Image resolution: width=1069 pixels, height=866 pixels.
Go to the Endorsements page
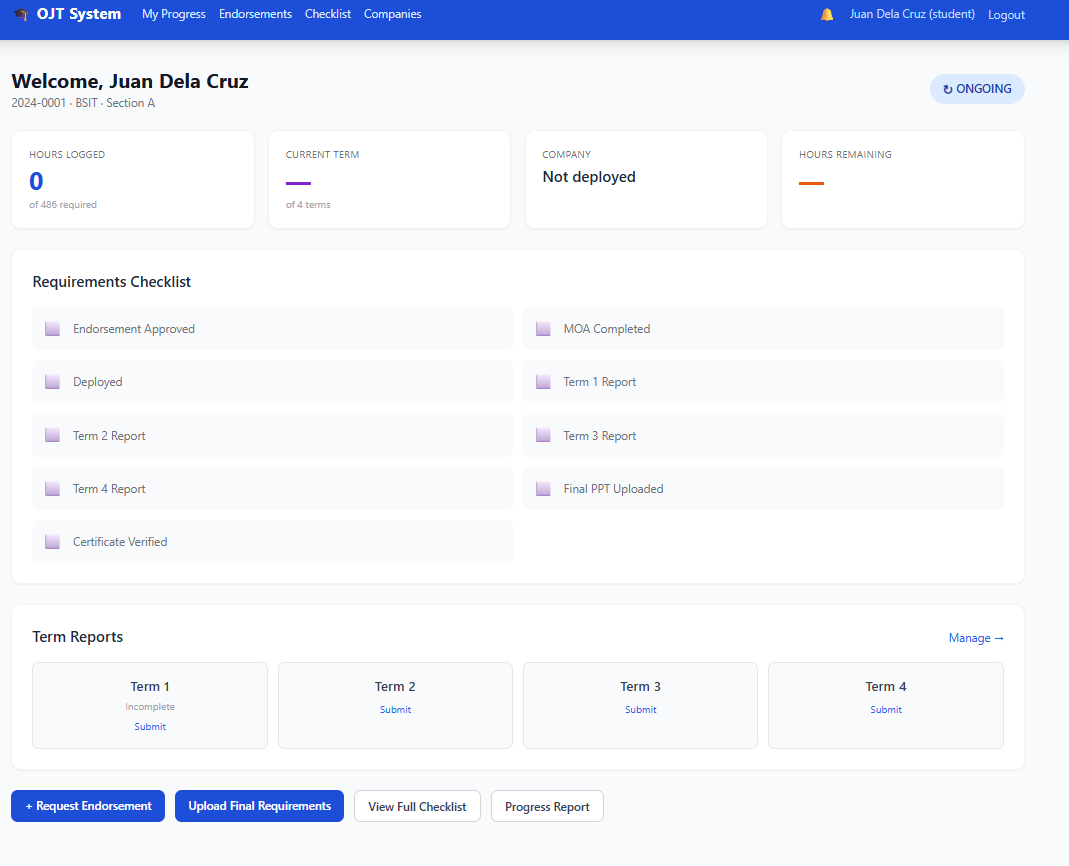(x=255, y=14)
